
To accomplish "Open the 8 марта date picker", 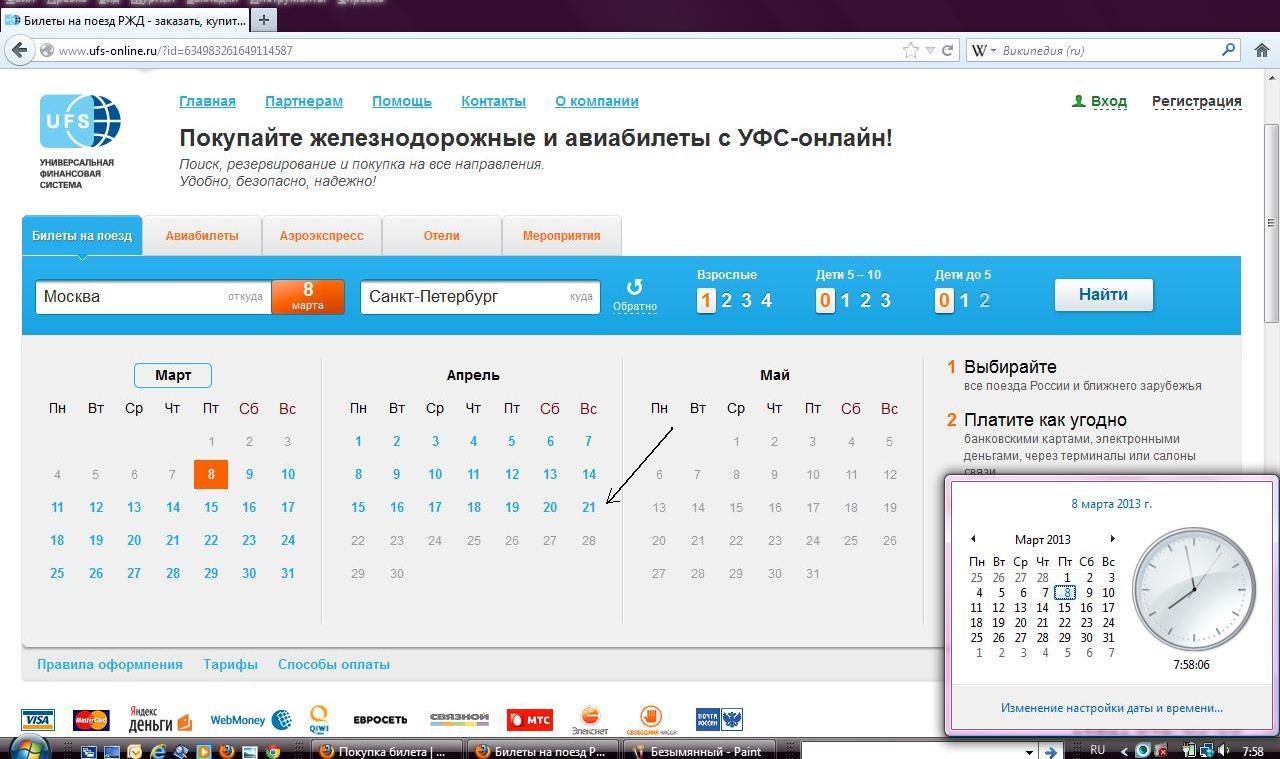I will click(308, 296).
